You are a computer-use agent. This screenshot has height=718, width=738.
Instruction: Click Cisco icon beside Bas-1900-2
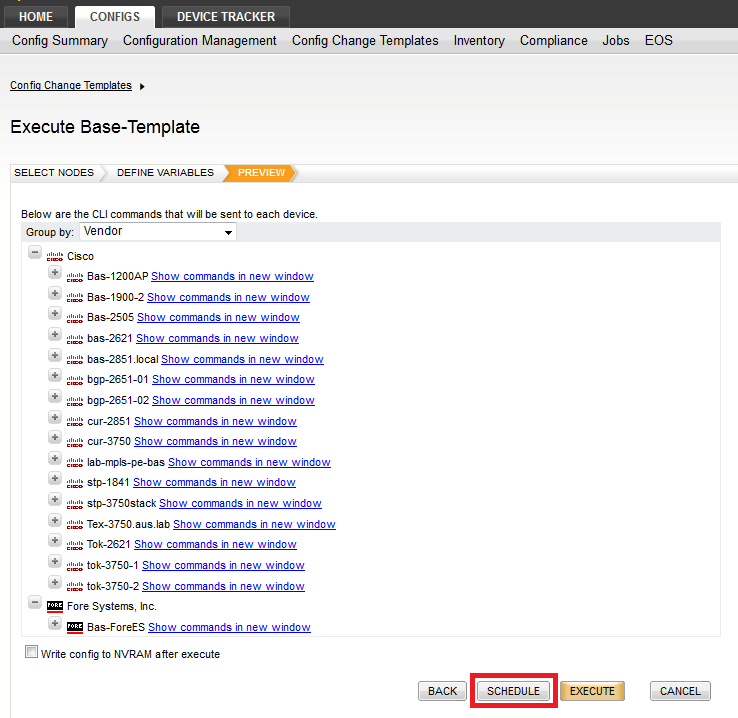[x=74, y=298]
